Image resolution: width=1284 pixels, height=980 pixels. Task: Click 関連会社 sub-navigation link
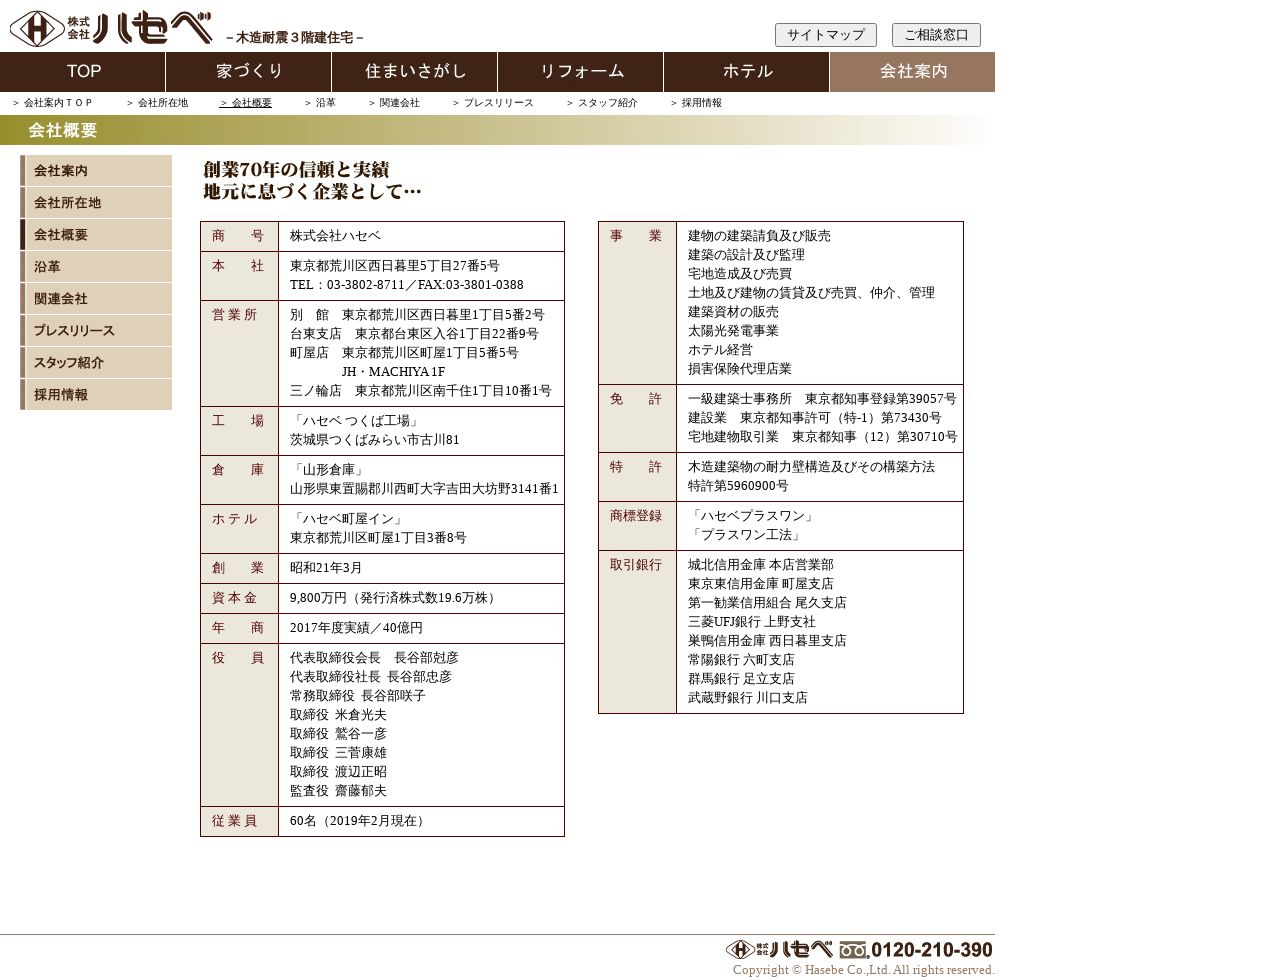point(394,103)
